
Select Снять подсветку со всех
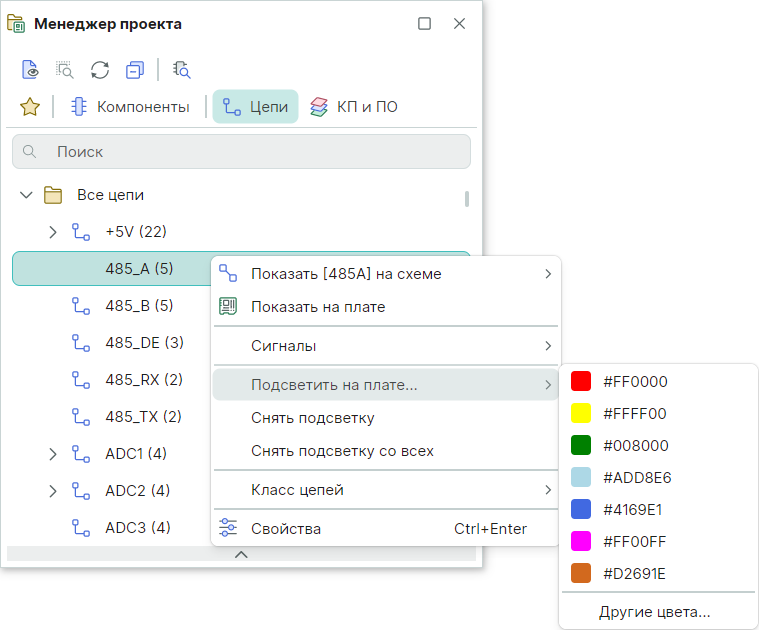point(342,451)
